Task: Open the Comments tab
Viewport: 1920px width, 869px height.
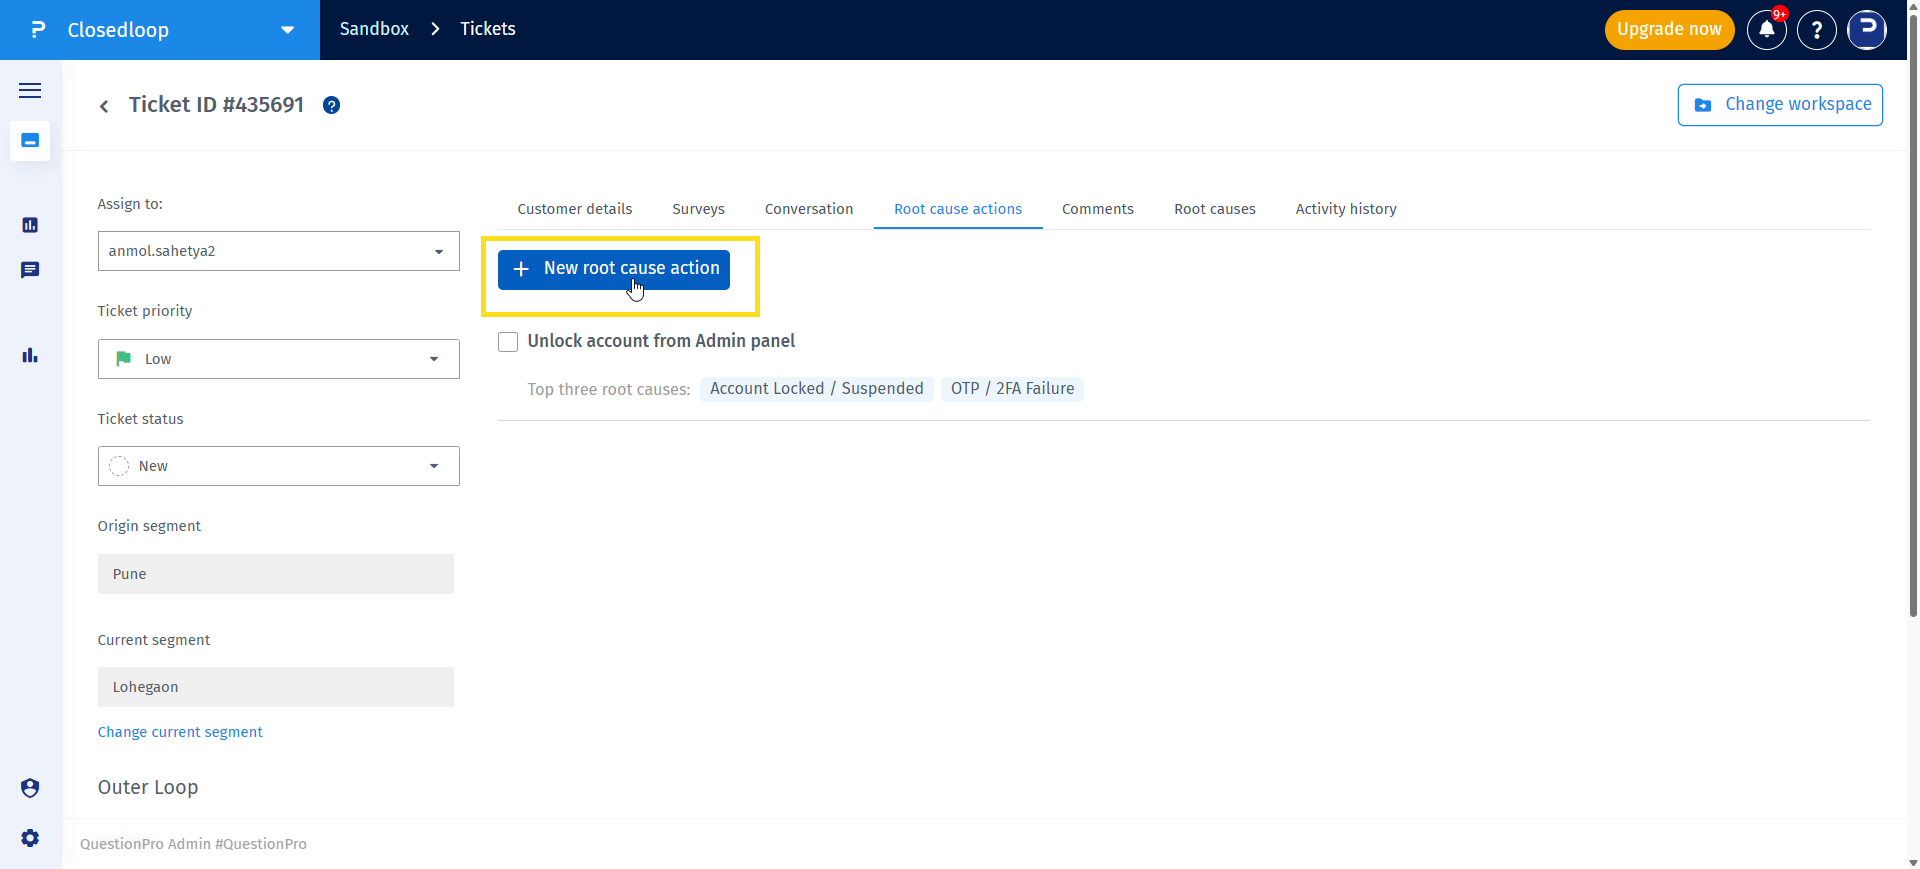Action: [1098, 209]
